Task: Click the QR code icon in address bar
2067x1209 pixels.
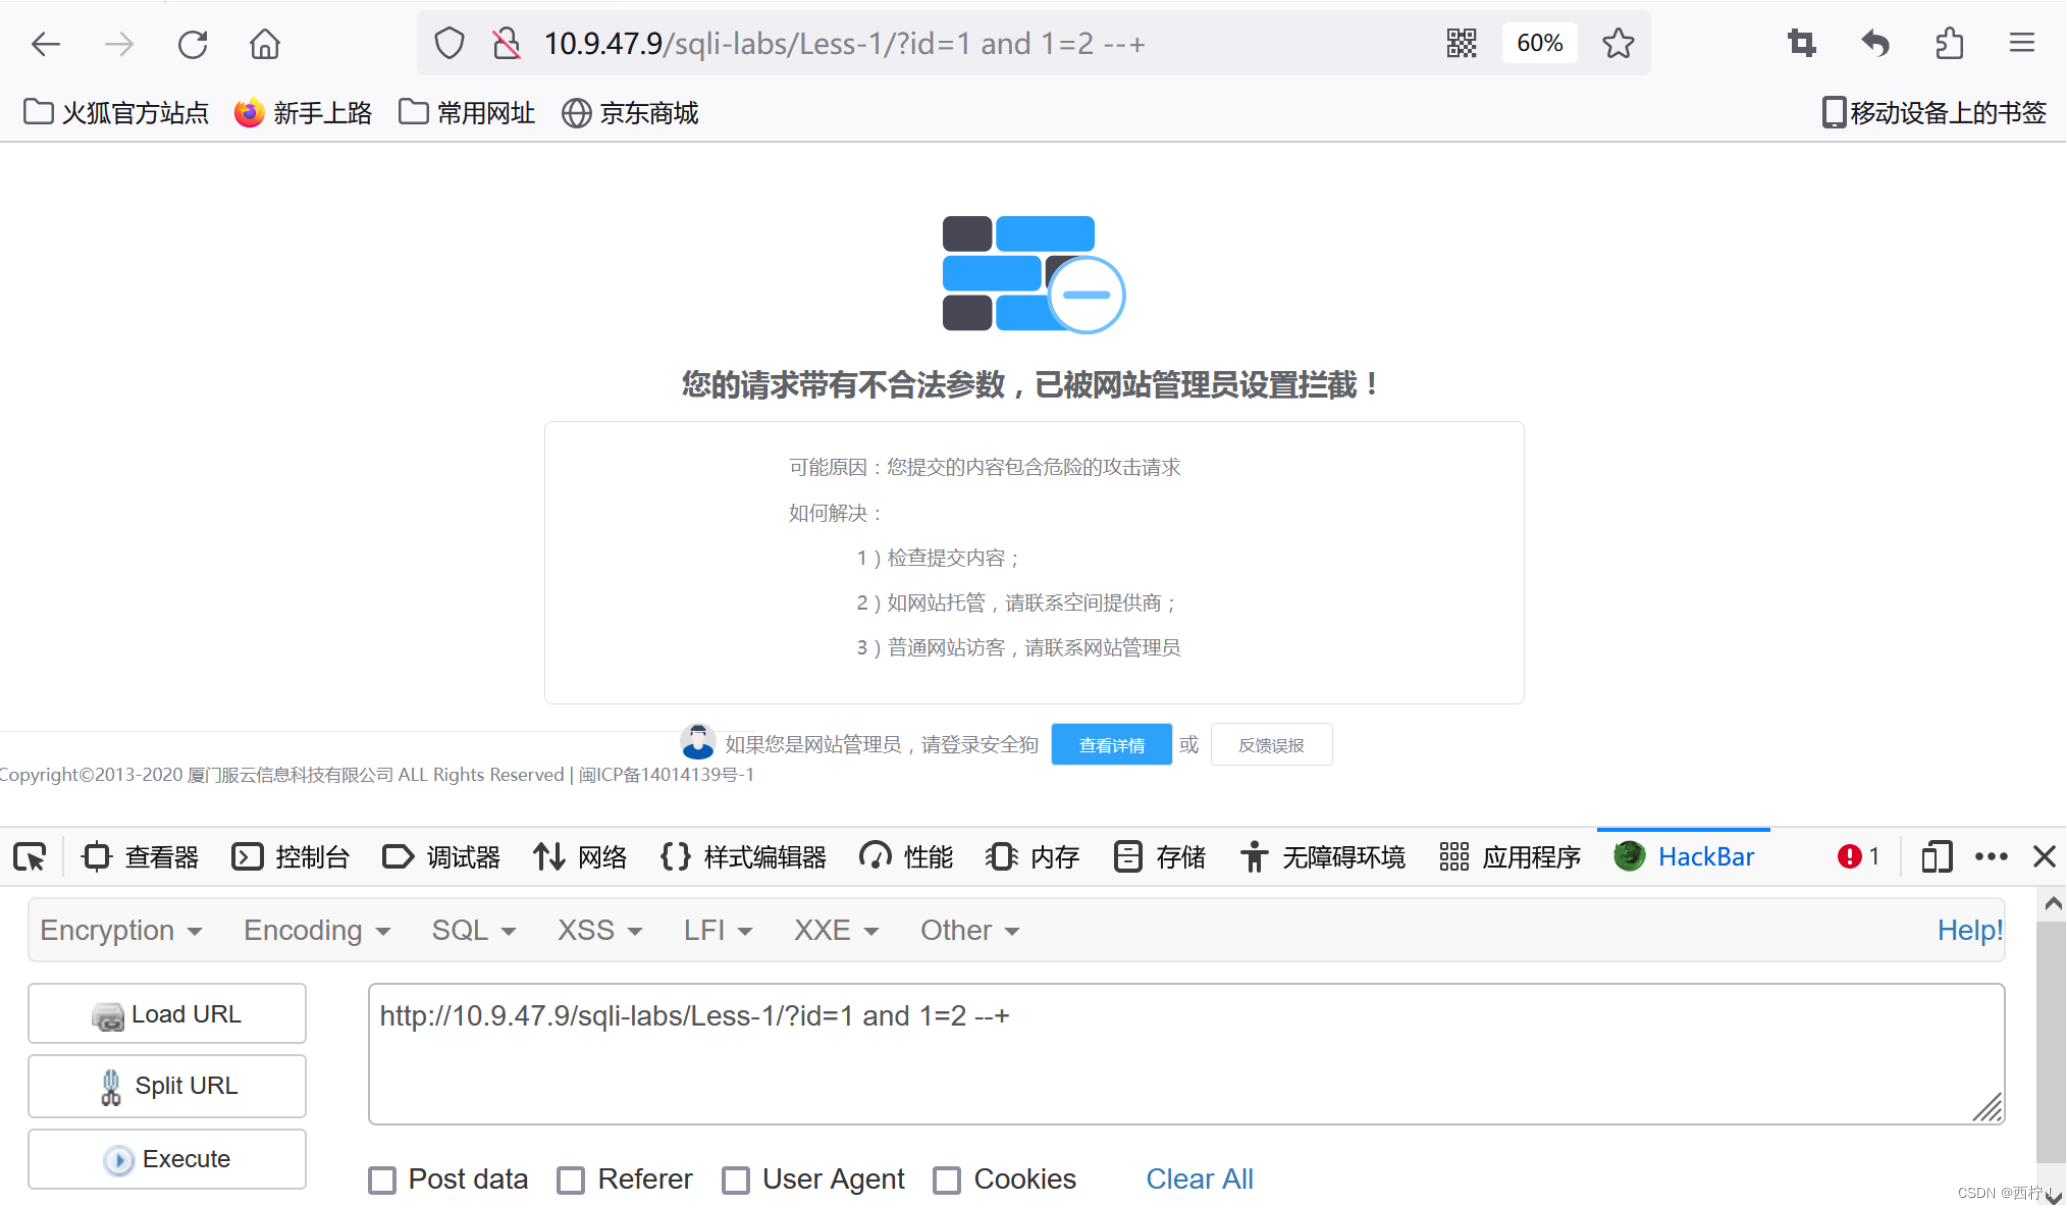Action: coord(1461,43)
